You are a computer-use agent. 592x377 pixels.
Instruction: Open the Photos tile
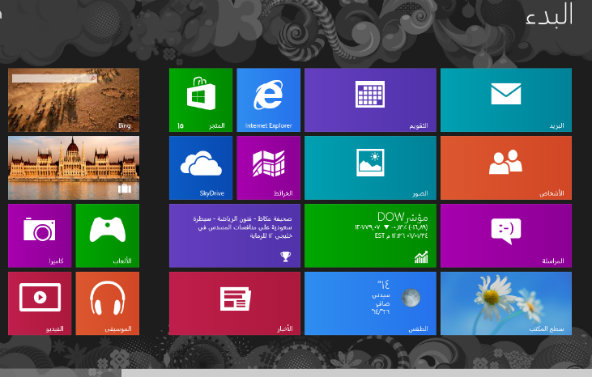tap(370, 168)
